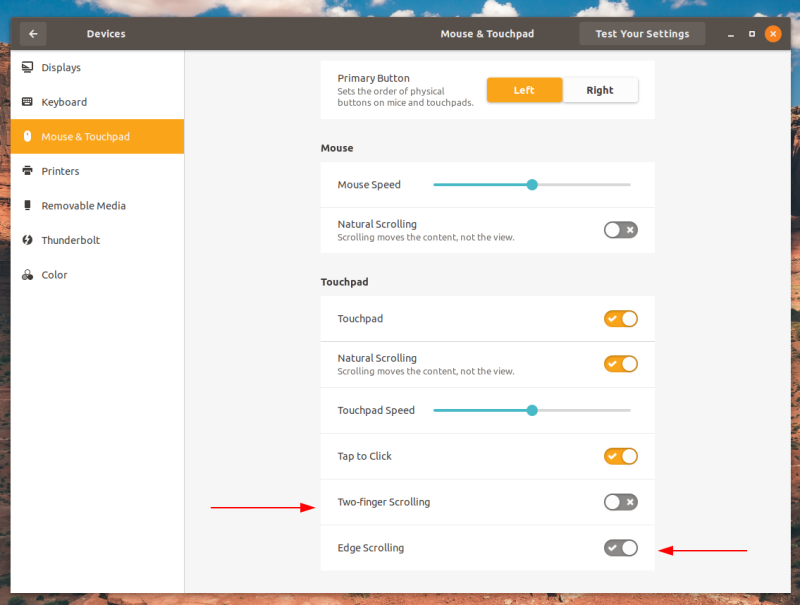The image size is (800, 605).
Task: Disable Tap to Click switch
Action: point(620,456)
